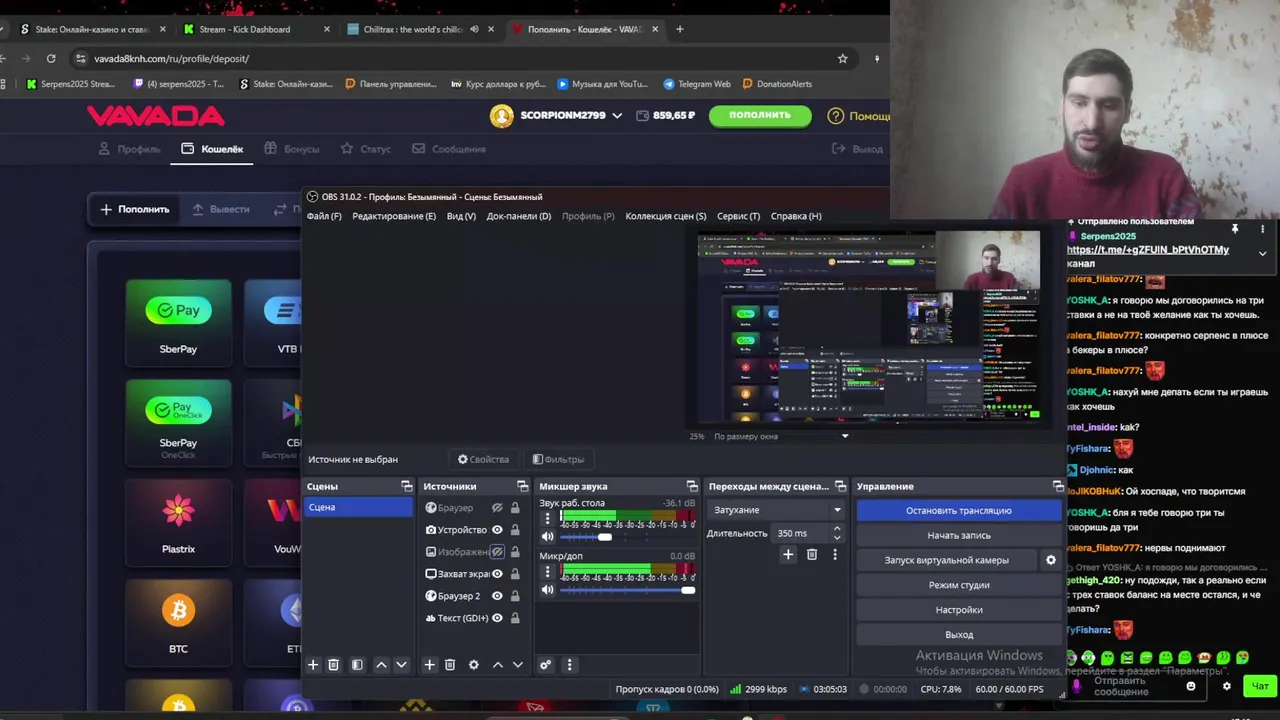
Task: Move scene down in Scenes panel
Action: [401, 665]
